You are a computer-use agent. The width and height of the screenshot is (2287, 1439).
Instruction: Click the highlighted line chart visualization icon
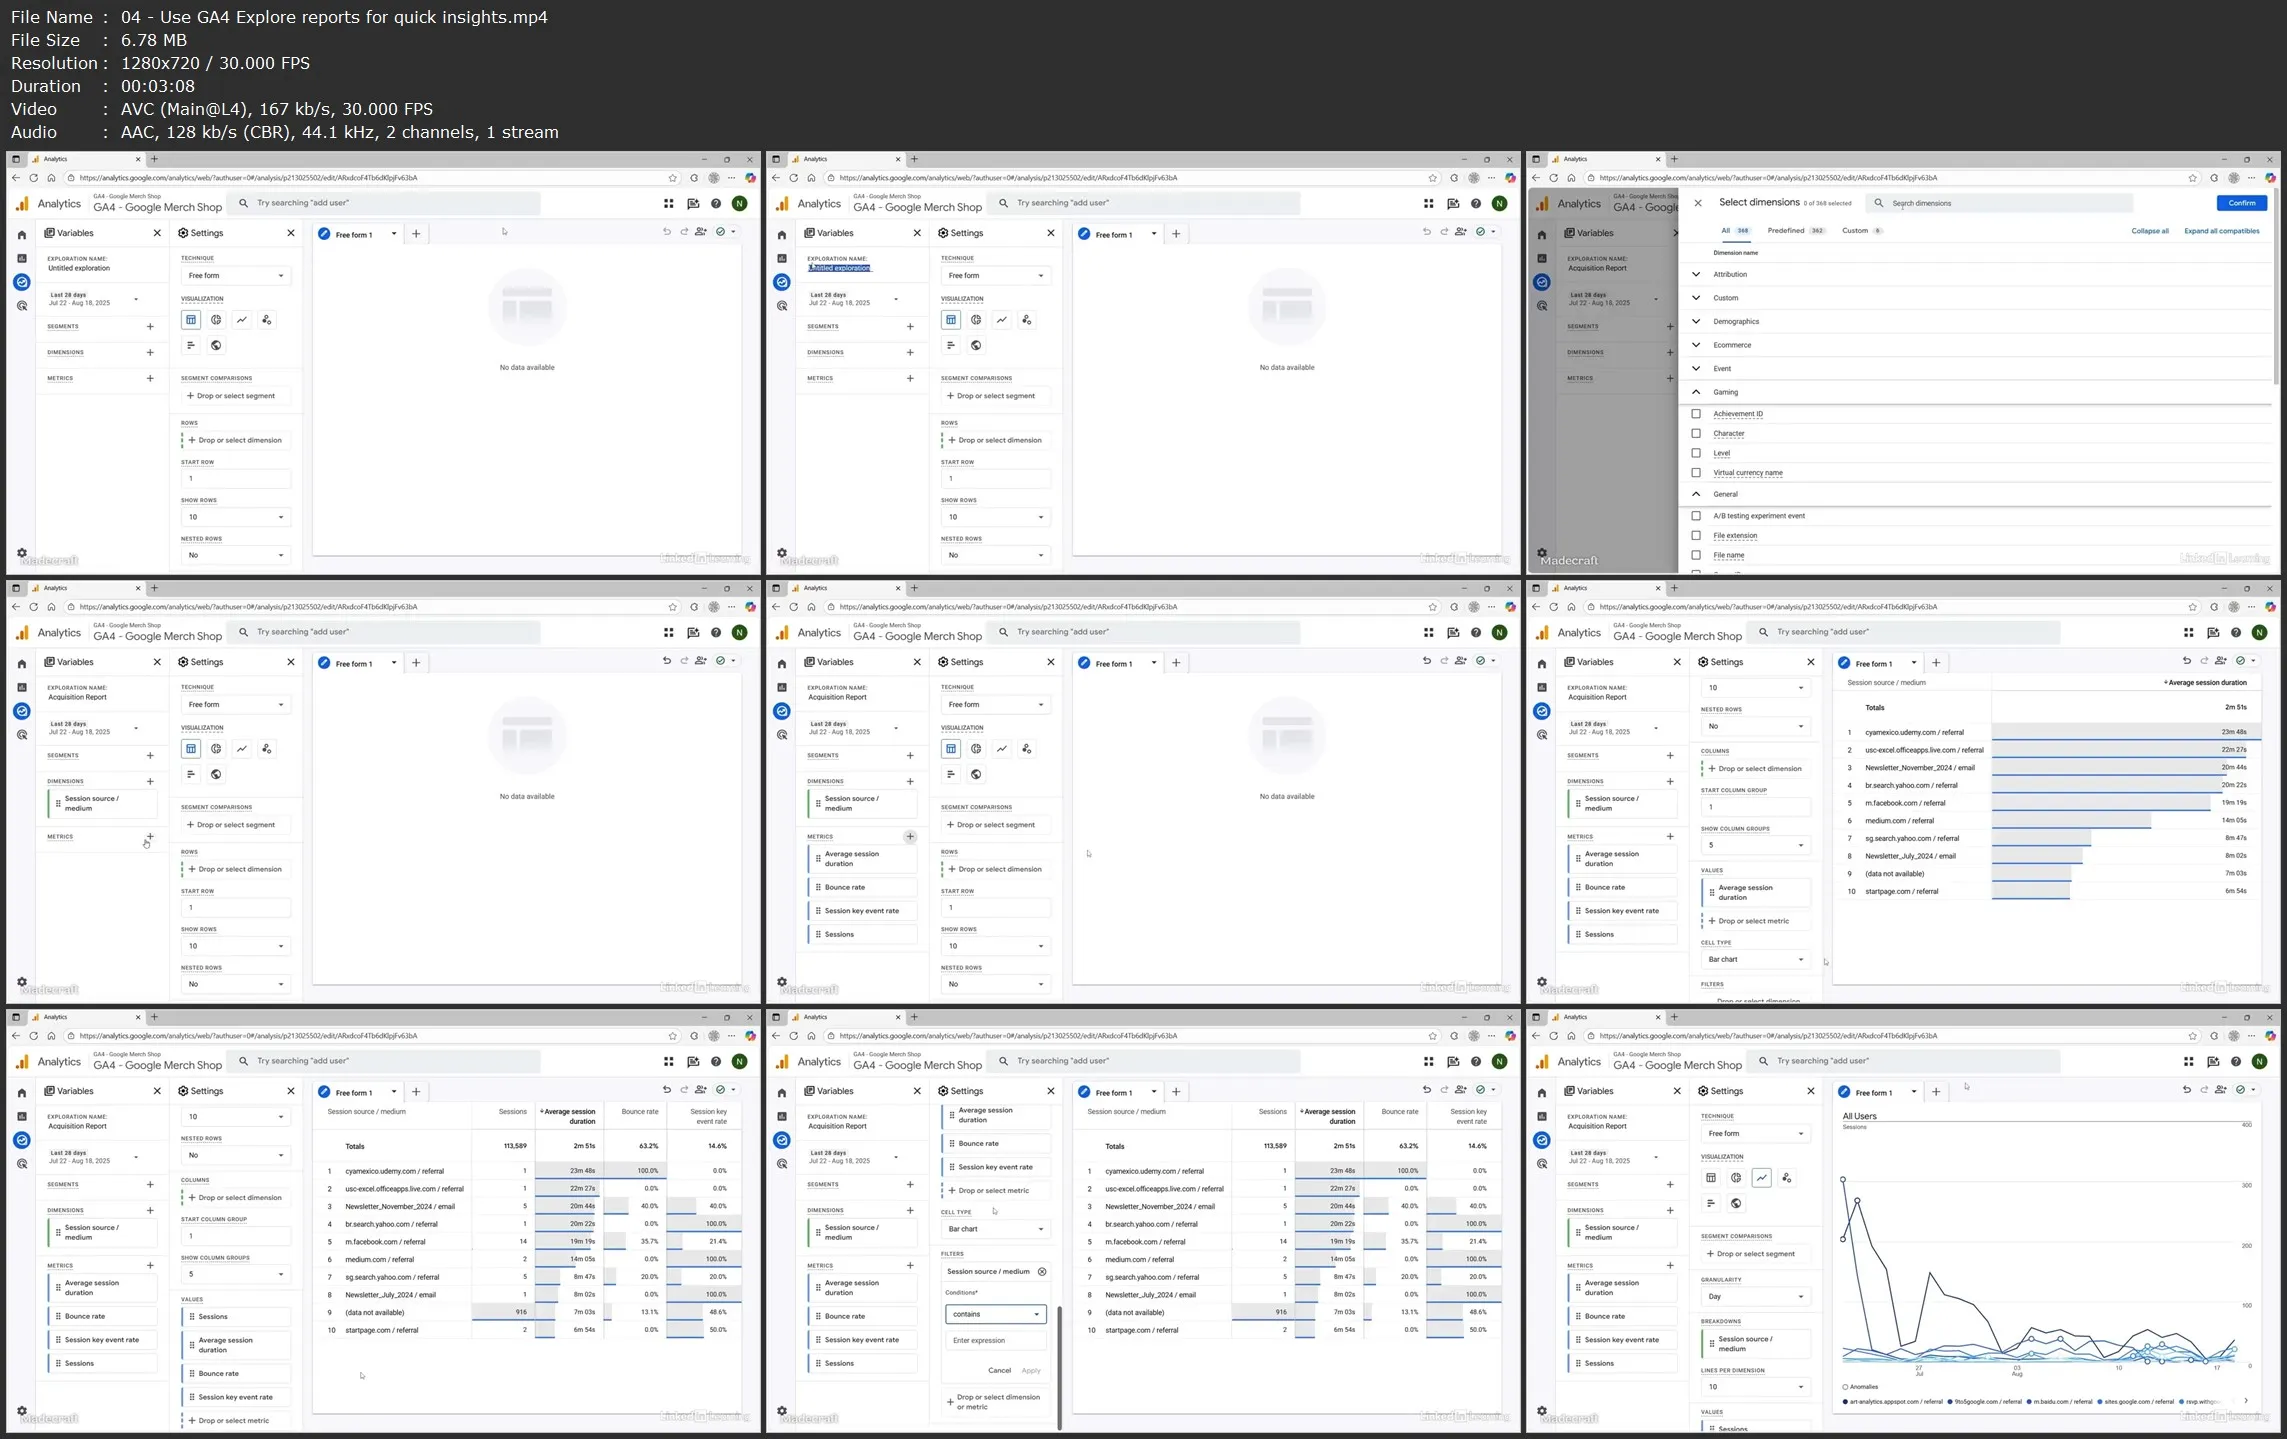1761,1178
